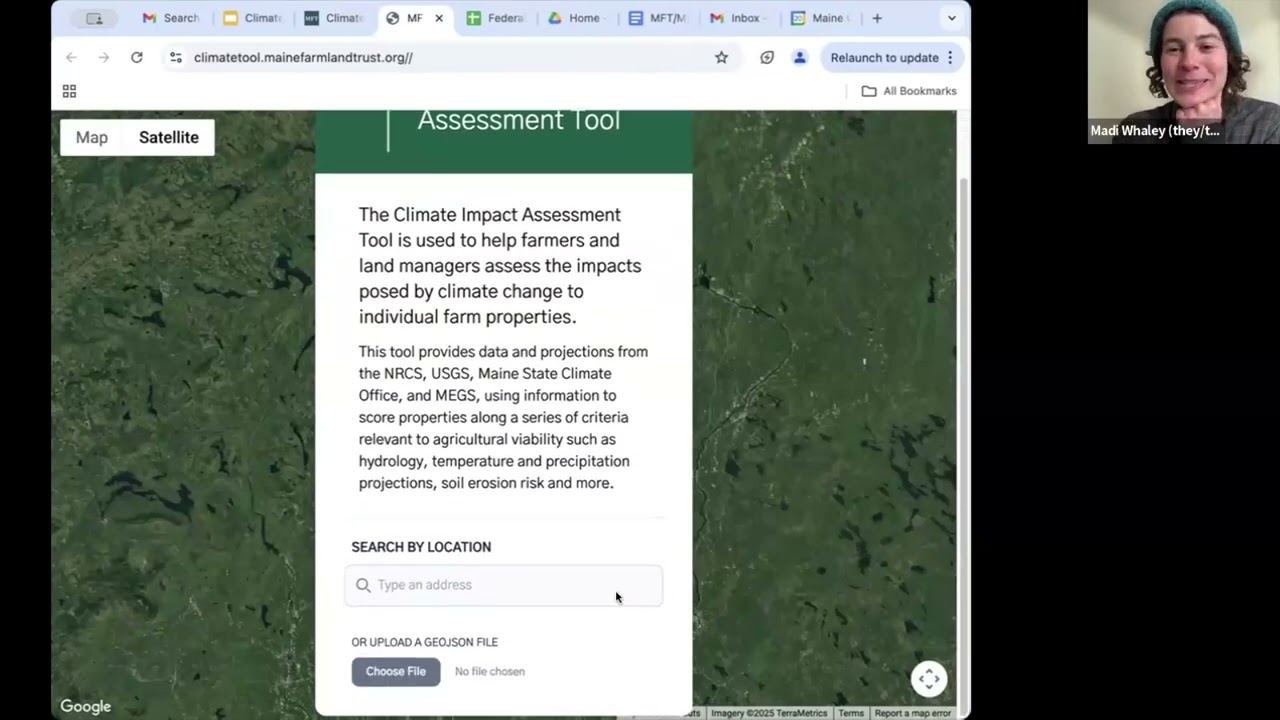The image size is (1280, 720).
Task: Open a new browser tab
Action: [877, 18]
